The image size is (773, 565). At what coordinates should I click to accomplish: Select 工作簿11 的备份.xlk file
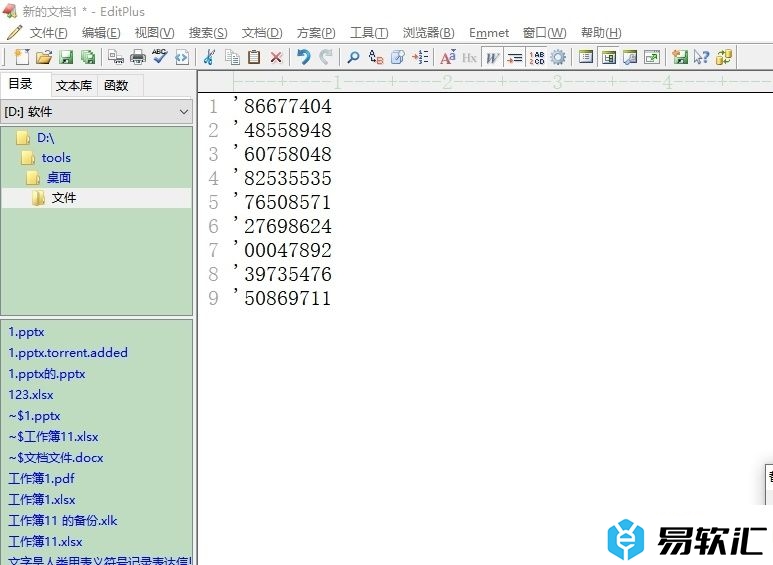63,520
